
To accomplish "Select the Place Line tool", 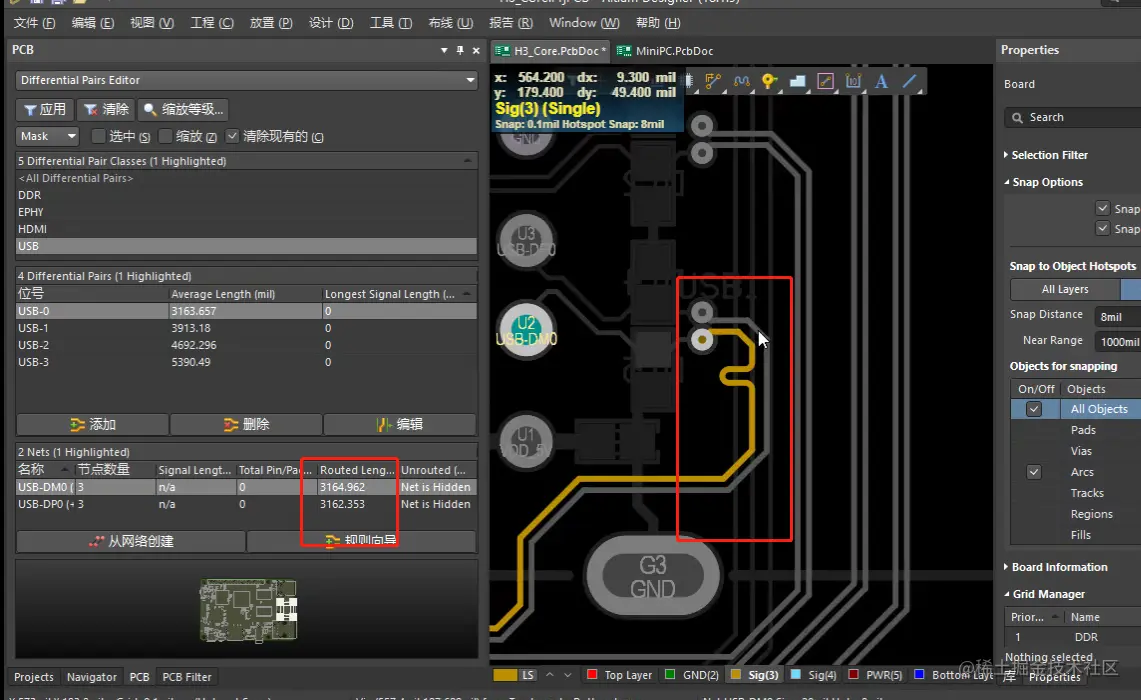I will pyautogui.click(x=910, y=81).
